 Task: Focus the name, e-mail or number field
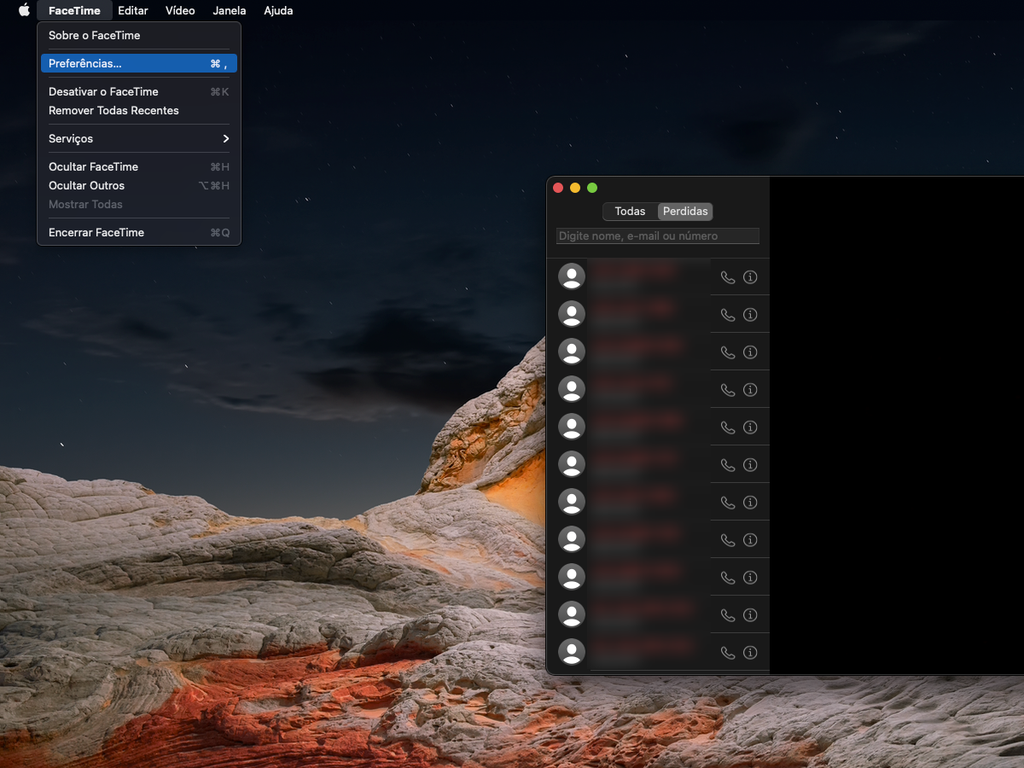(658, 236)
